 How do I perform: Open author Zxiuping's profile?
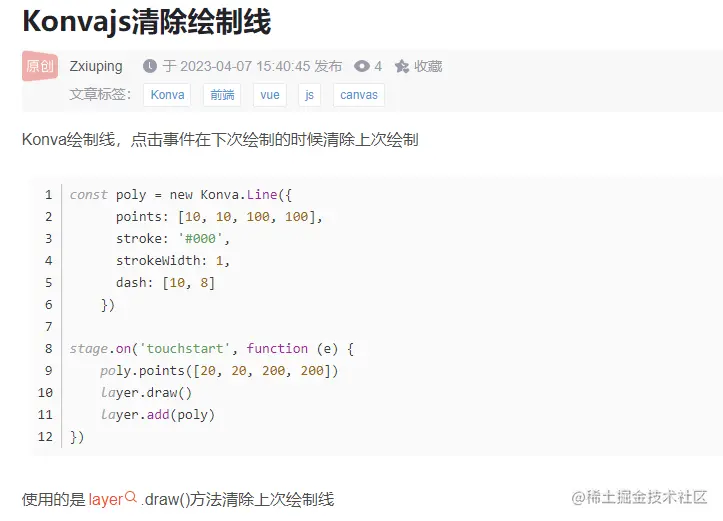pyautogui.click(x=96, y=66)
